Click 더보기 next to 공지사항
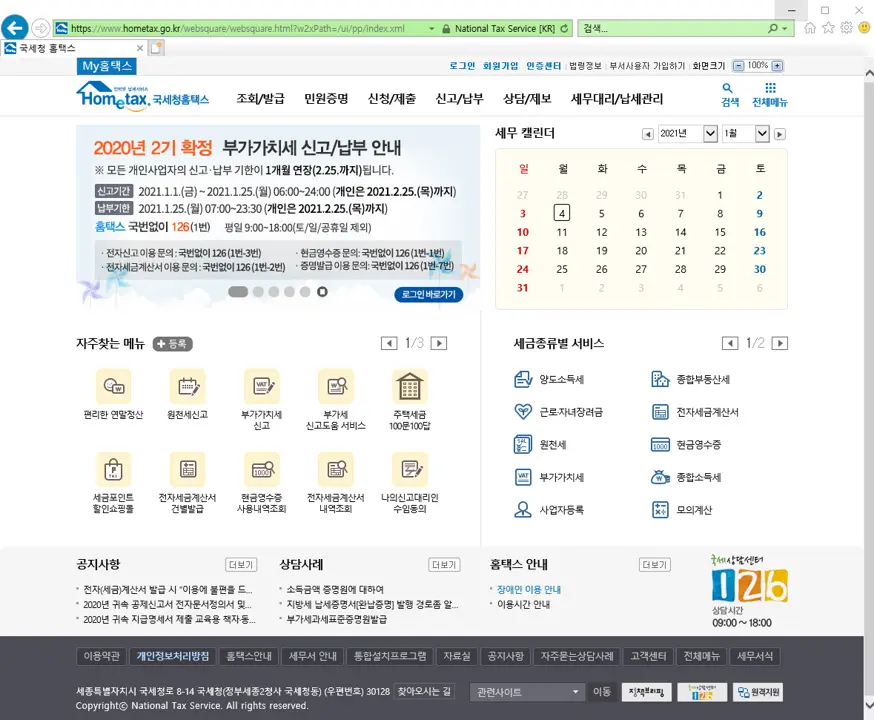Image resolution: width=874 pixels, height=720 pixels. tap(241, 565)
